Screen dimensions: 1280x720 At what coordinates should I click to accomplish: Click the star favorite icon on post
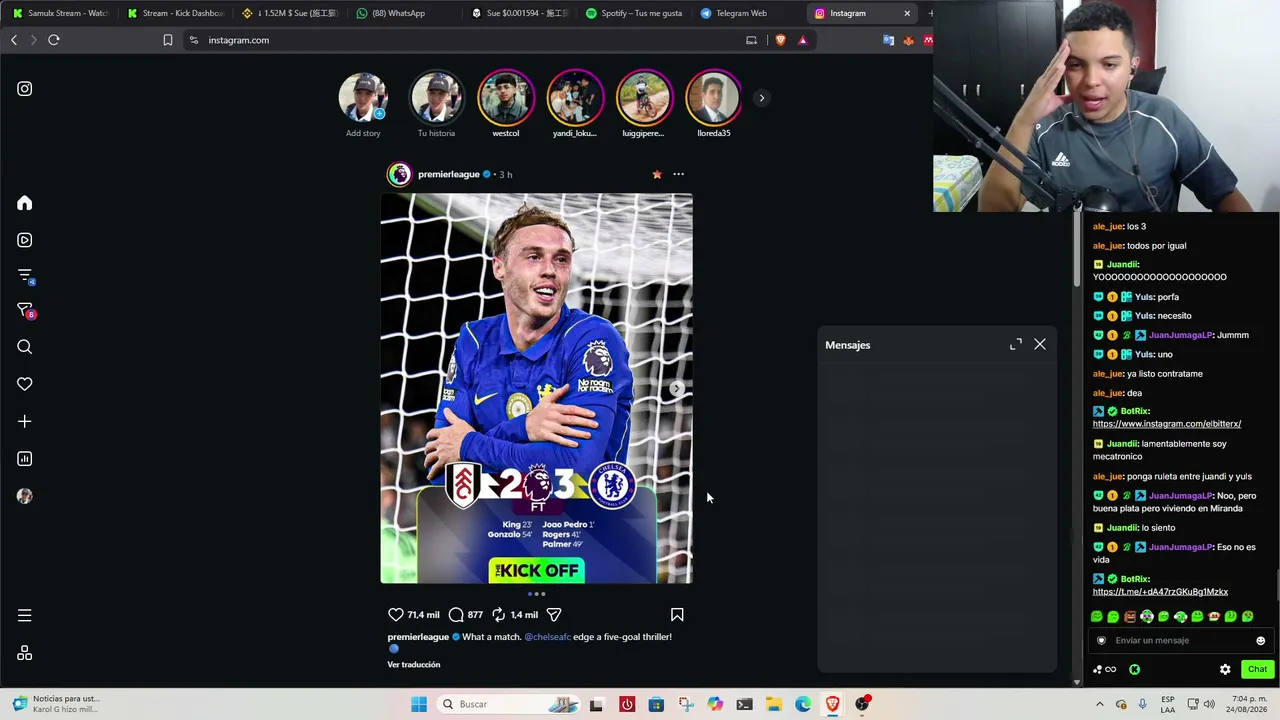click(657, 174)
